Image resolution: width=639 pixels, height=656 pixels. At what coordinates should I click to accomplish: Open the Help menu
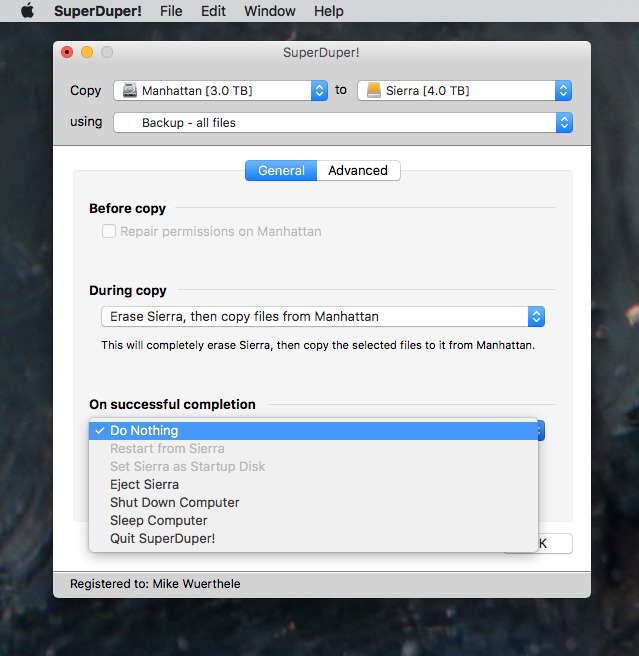tap(328, 11)
